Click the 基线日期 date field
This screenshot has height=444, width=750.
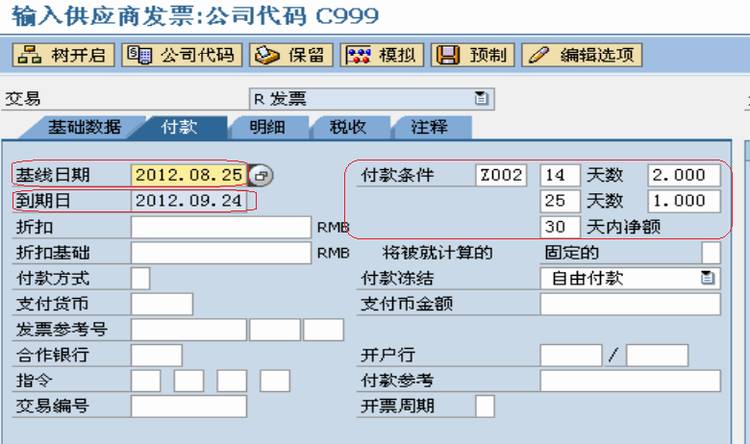click(189, 175)
